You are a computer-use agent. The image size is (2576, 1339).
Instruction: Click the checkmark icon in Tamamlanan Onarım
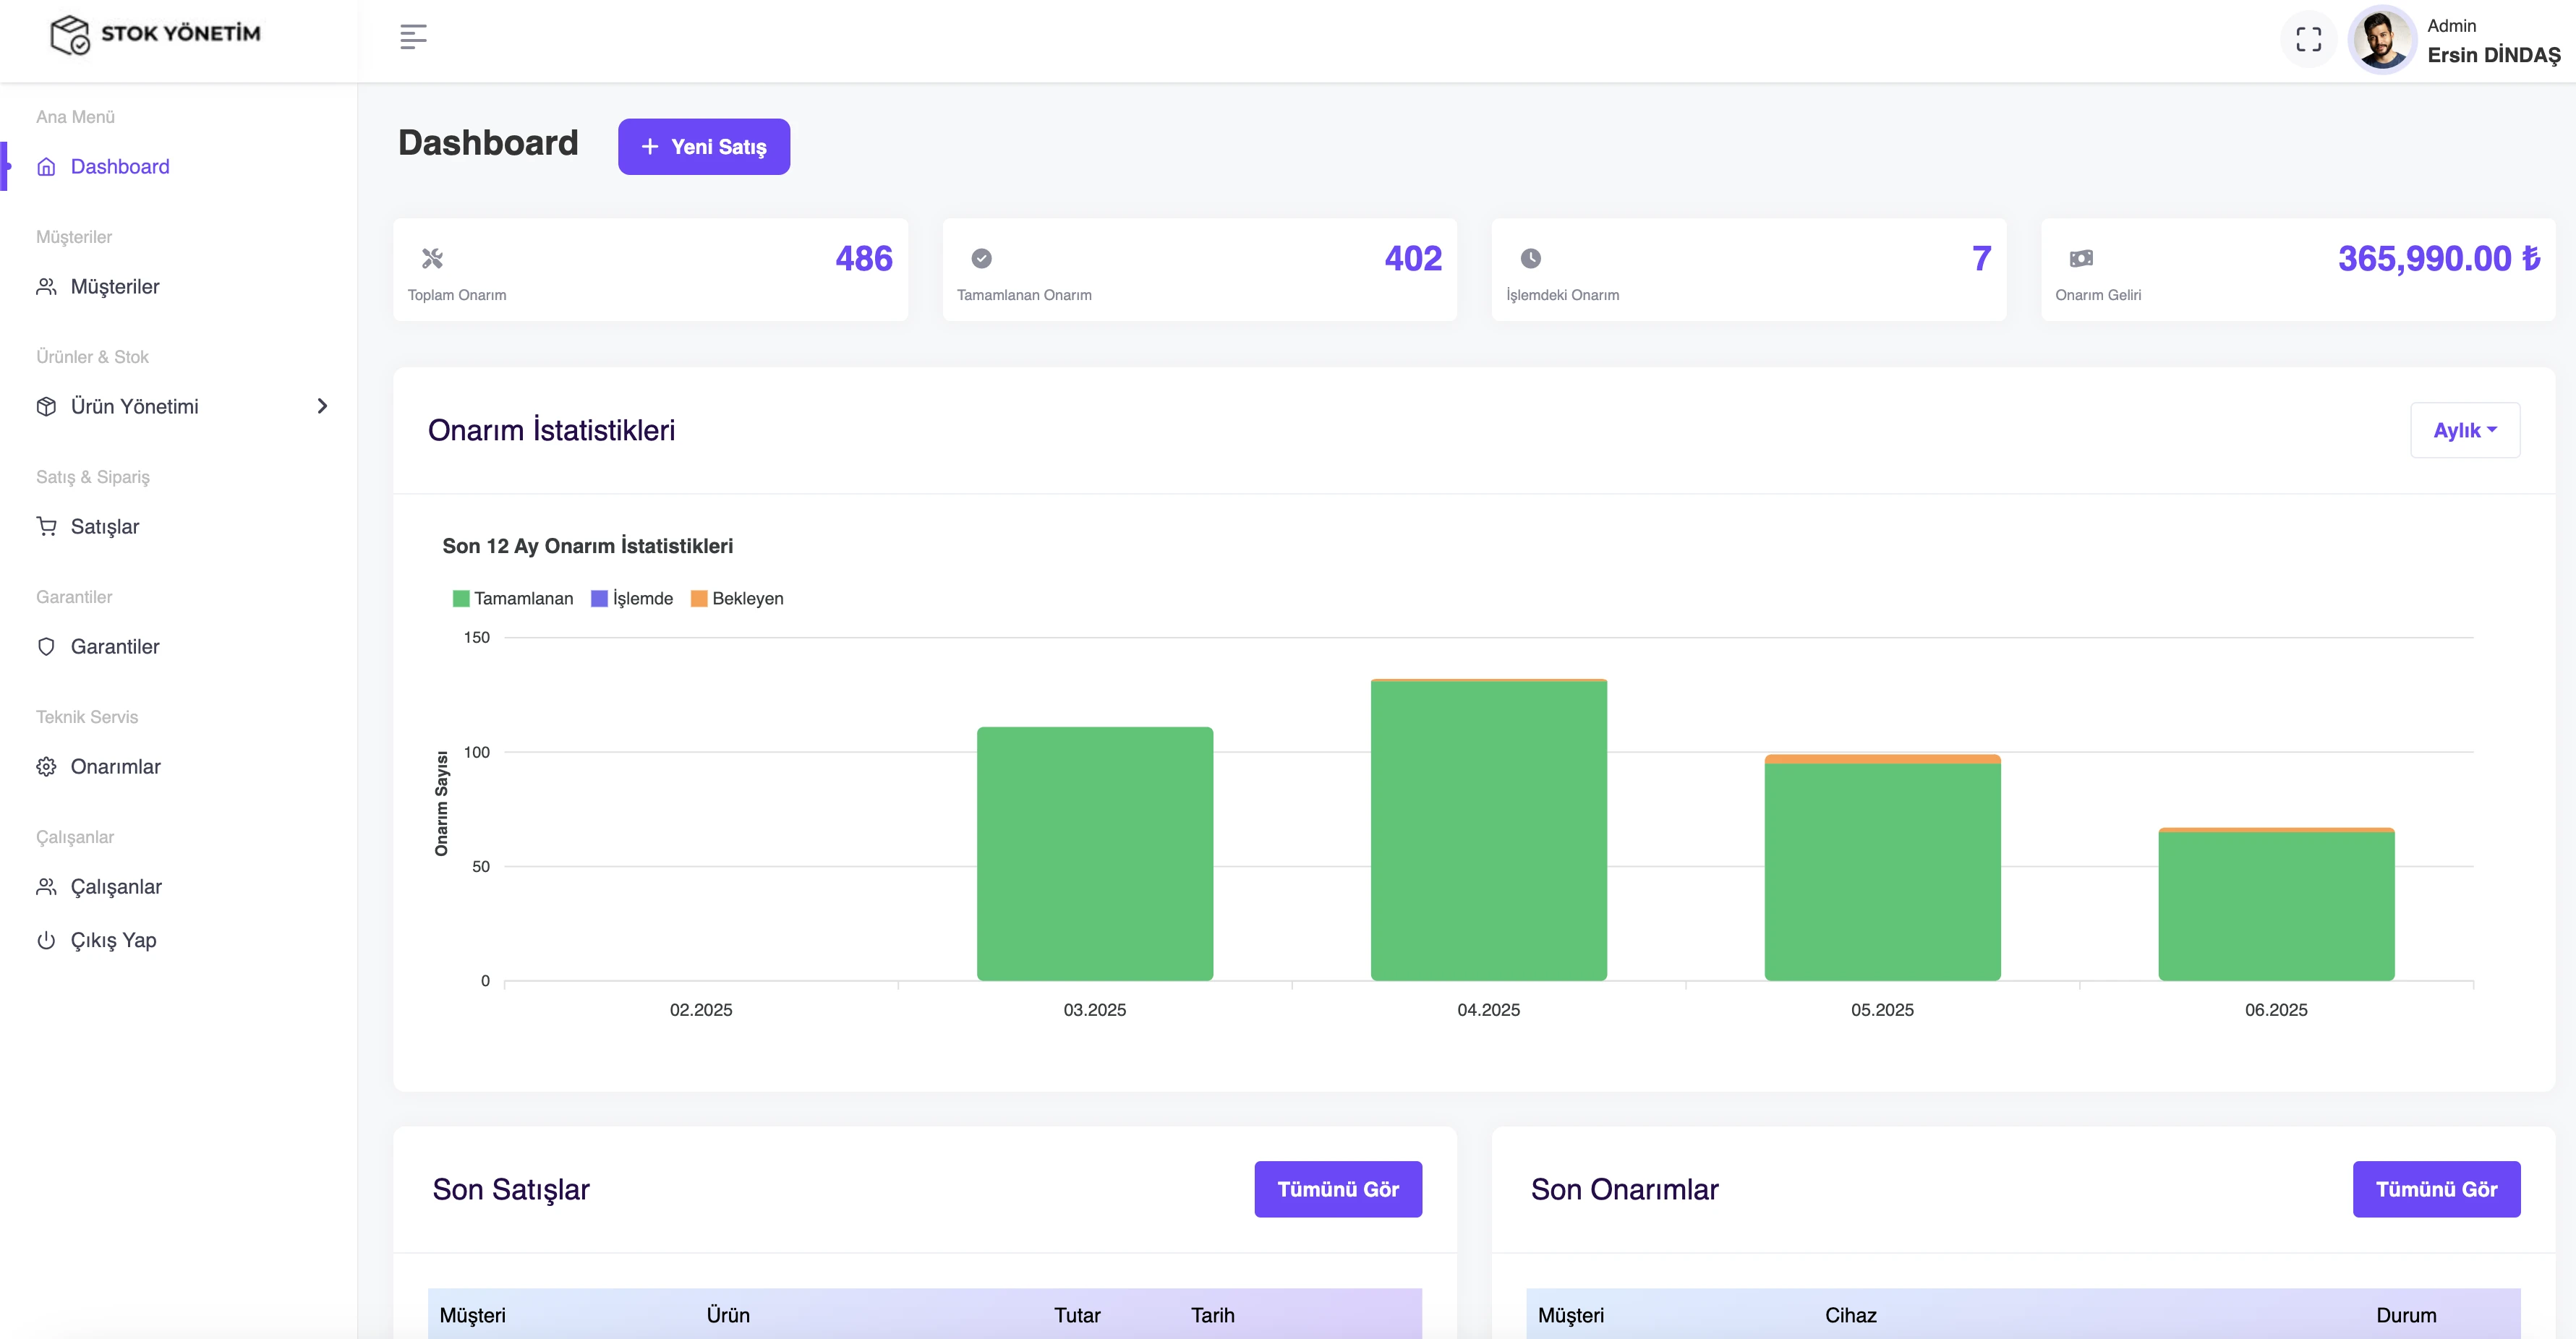pyautogui.click(x=981, y=259)
